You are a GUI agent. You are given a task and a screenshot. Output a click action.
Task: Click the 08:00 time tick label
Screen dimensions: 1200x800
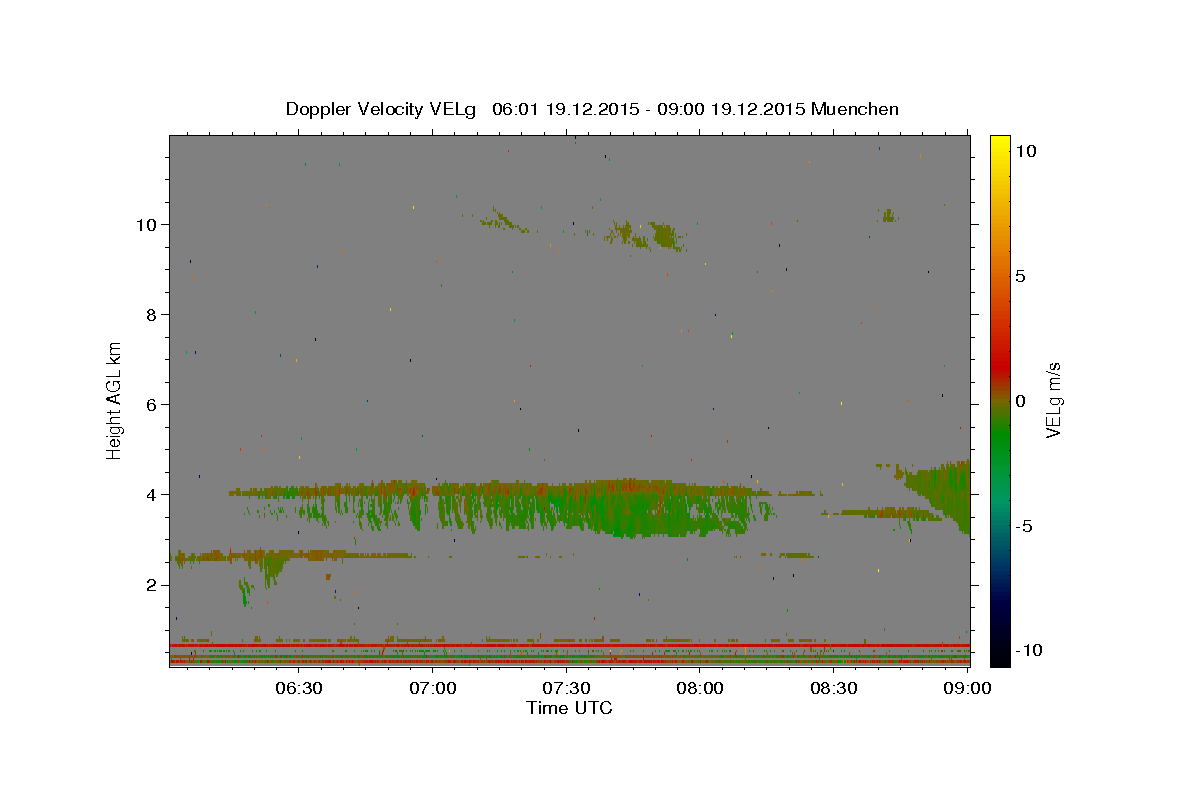tap(700, 689)
